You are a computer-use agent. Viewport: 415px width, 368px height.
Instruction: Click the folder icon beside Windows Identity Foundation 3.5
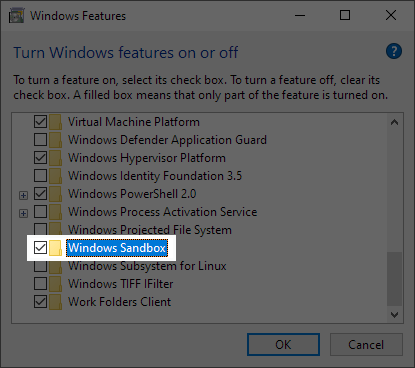point(55,176)
